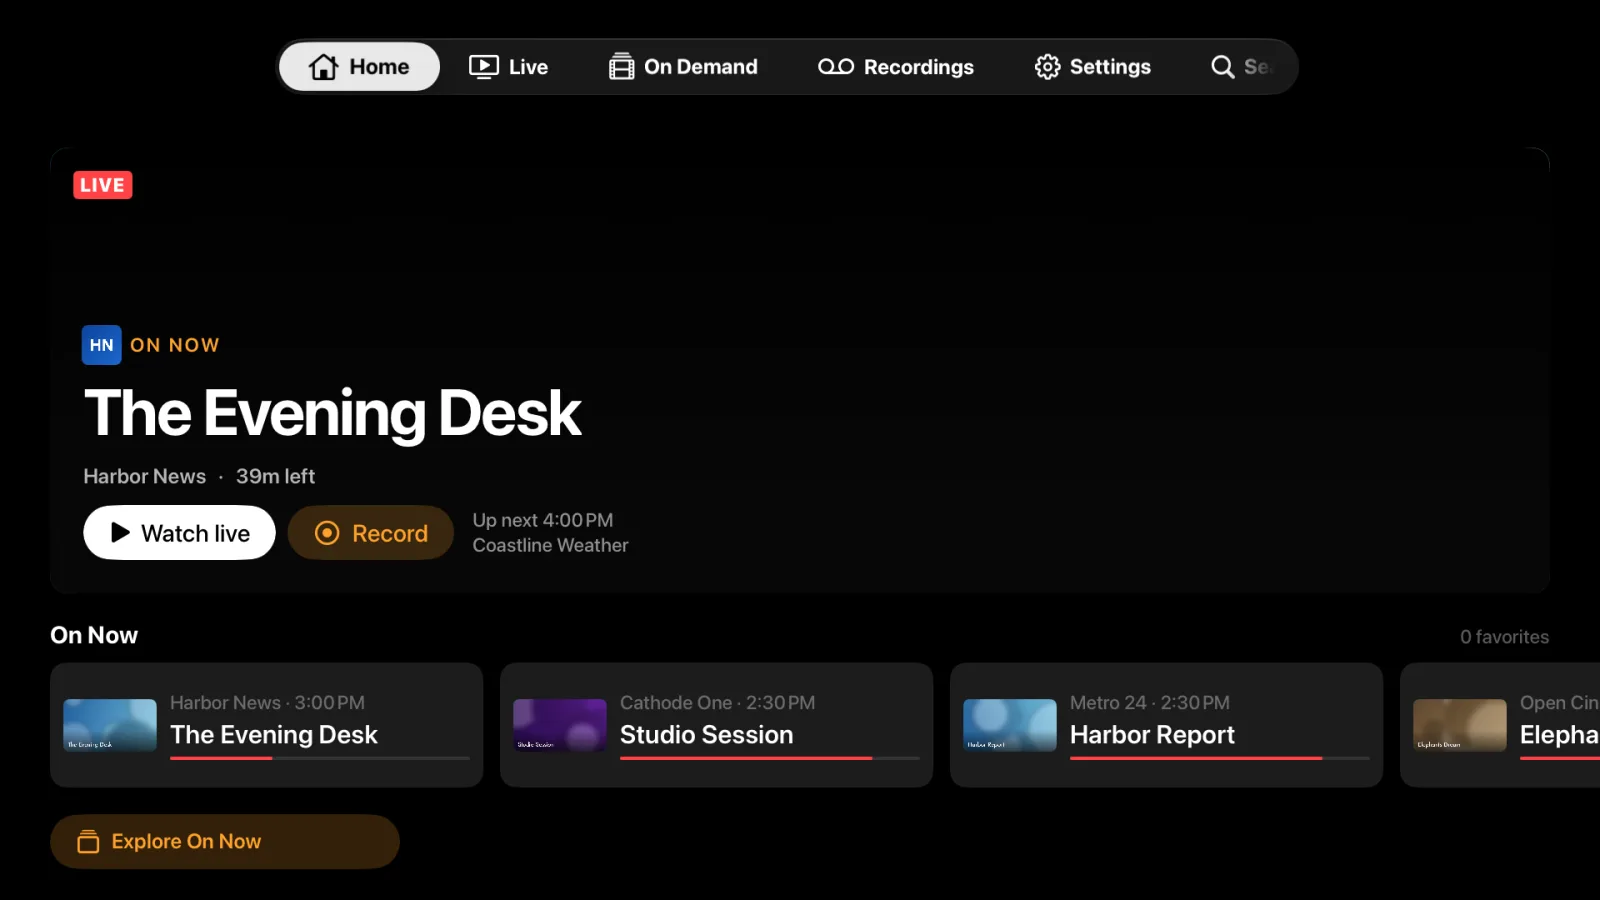1600x900 pixels.
Task: Click "Harbor News · 3:00 PM" card text
Action: pos(267,703)
